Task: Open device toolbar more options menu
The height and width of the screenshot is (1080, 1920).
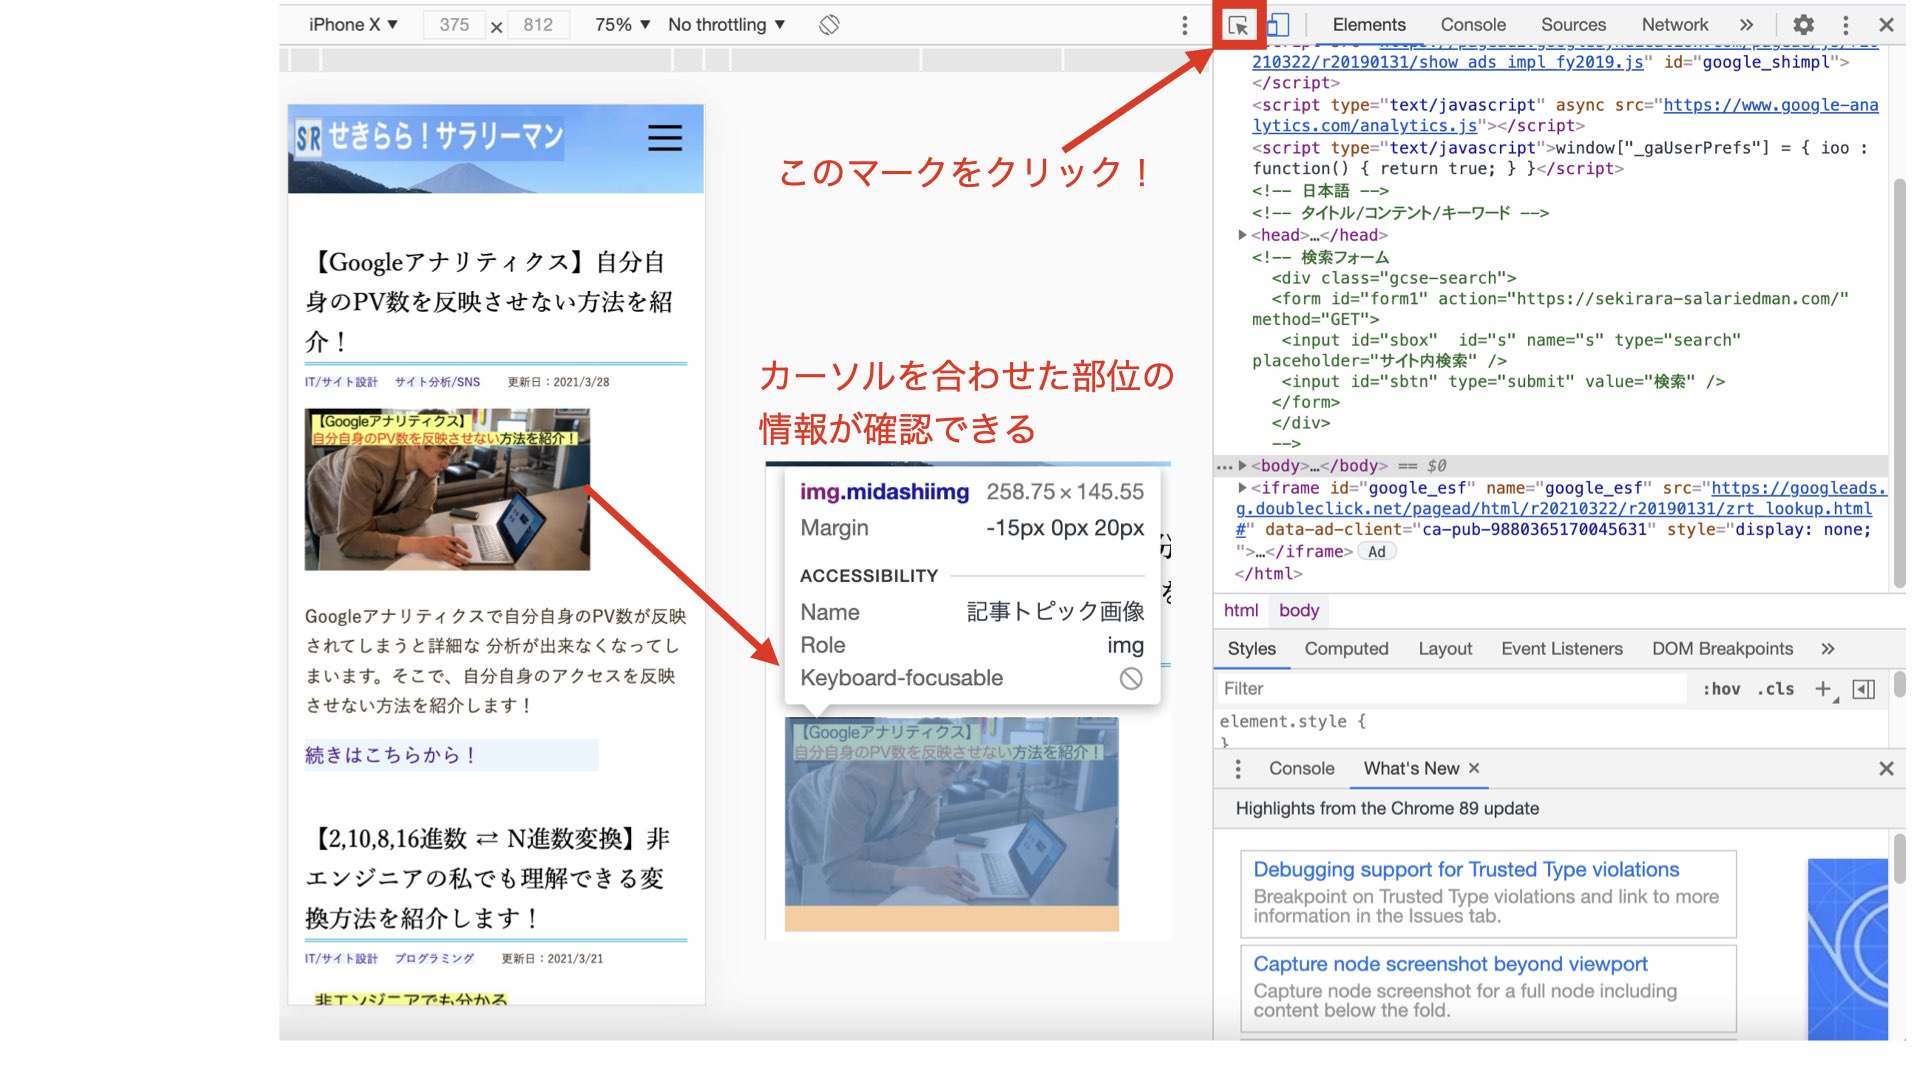Action: click(1185, 25)
